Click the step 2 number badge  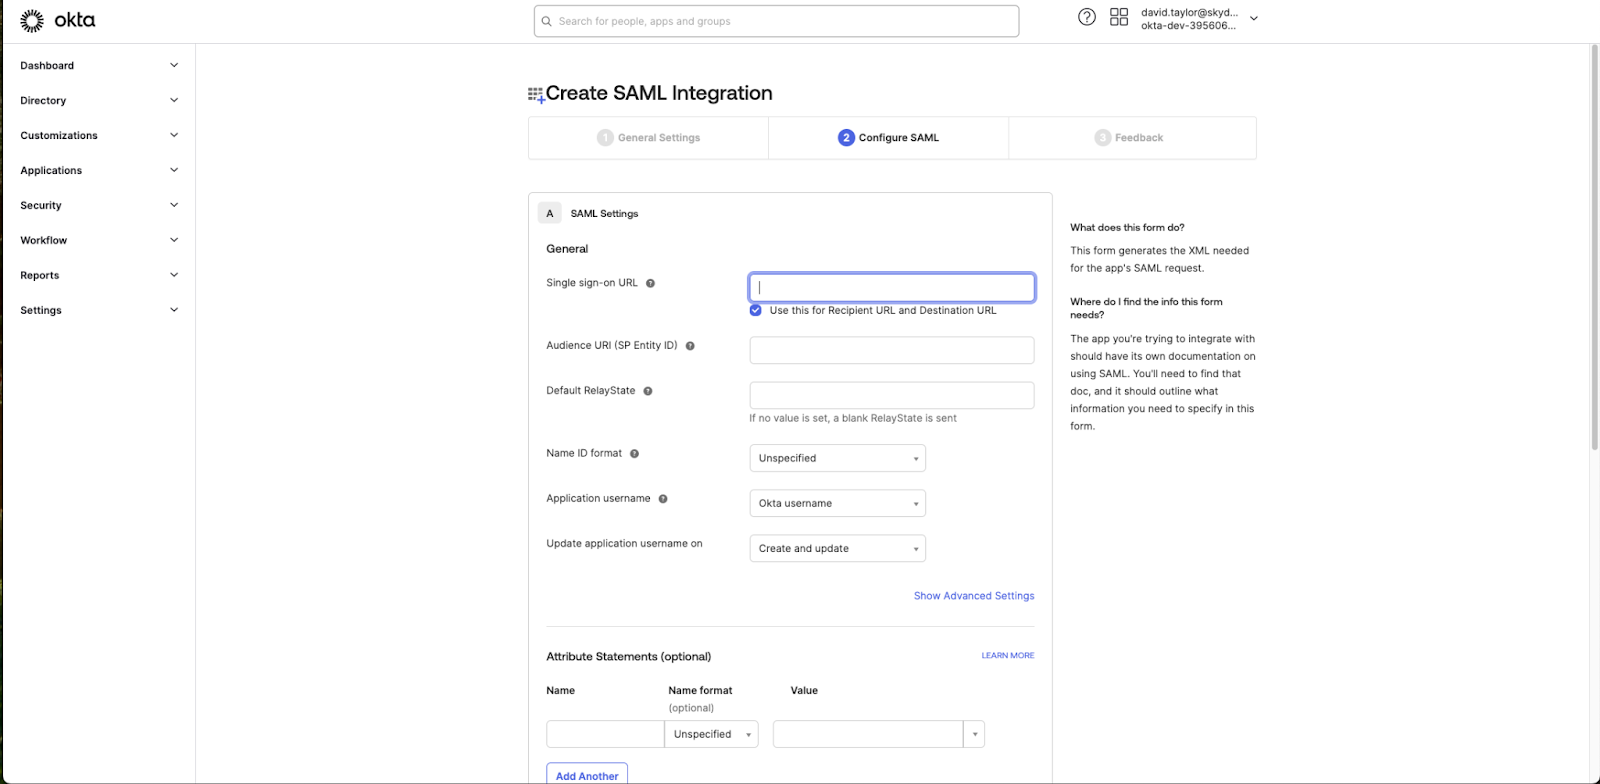point(846,138)
